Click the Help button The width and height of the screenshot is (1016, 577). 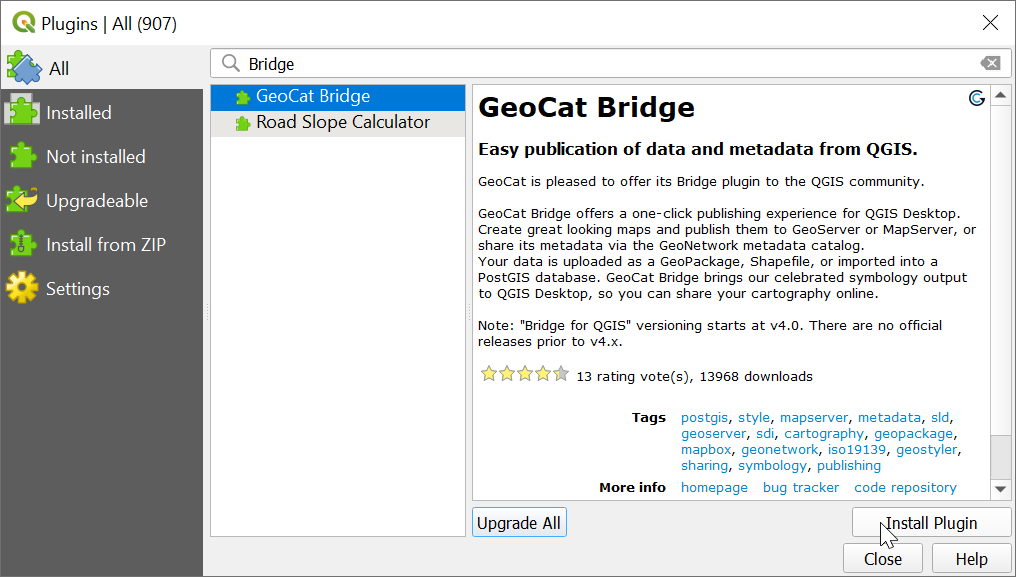[971, 558]
